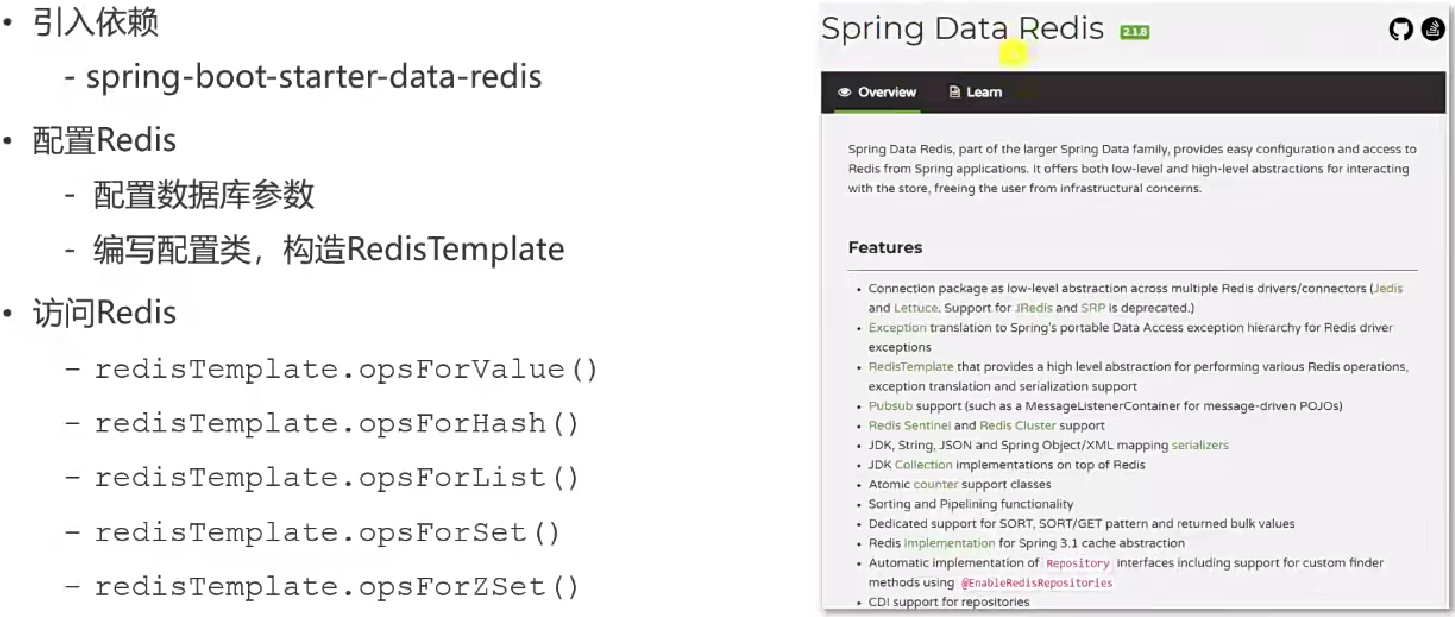
Task: Open the Atomic counter link
Action: coord(935,484)
